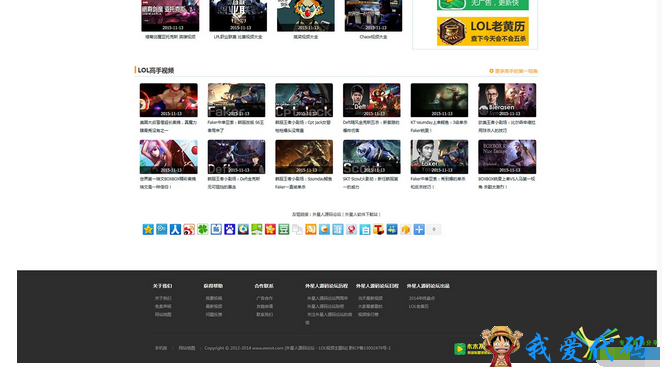The image size is (665, 372).
Task: Open the Faker video thumbnail in first row
Action: (237, 100)
